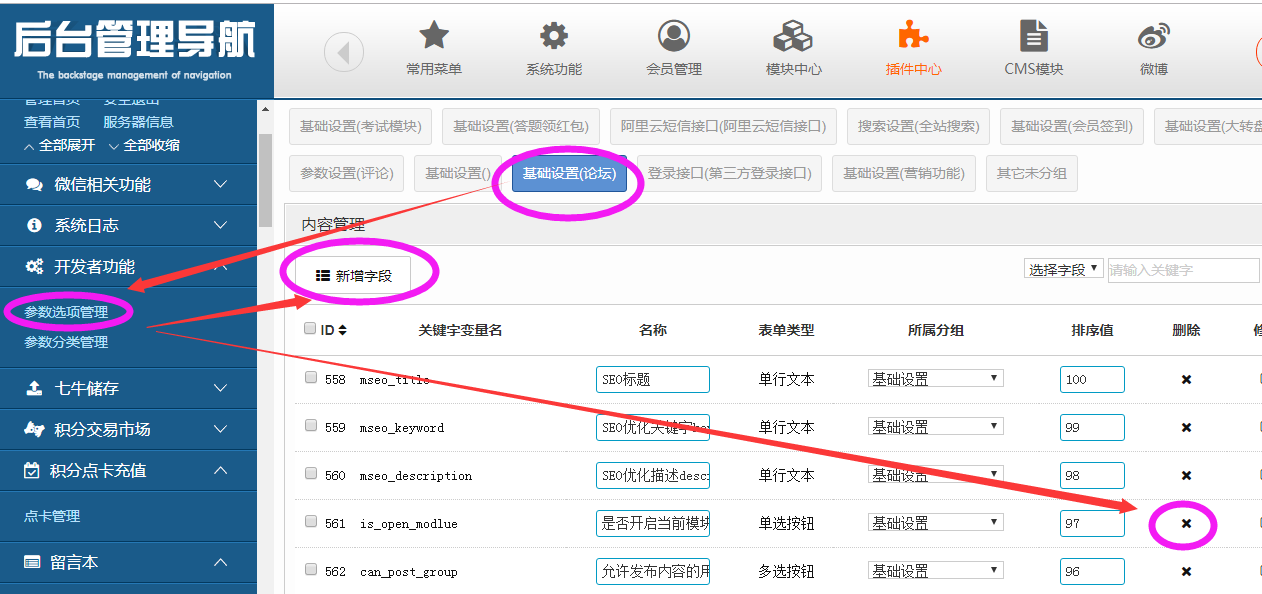The width and height of the screenshot is (1262, 594).
Task: Delete row 558 mseo_title
Action: 1186,380
